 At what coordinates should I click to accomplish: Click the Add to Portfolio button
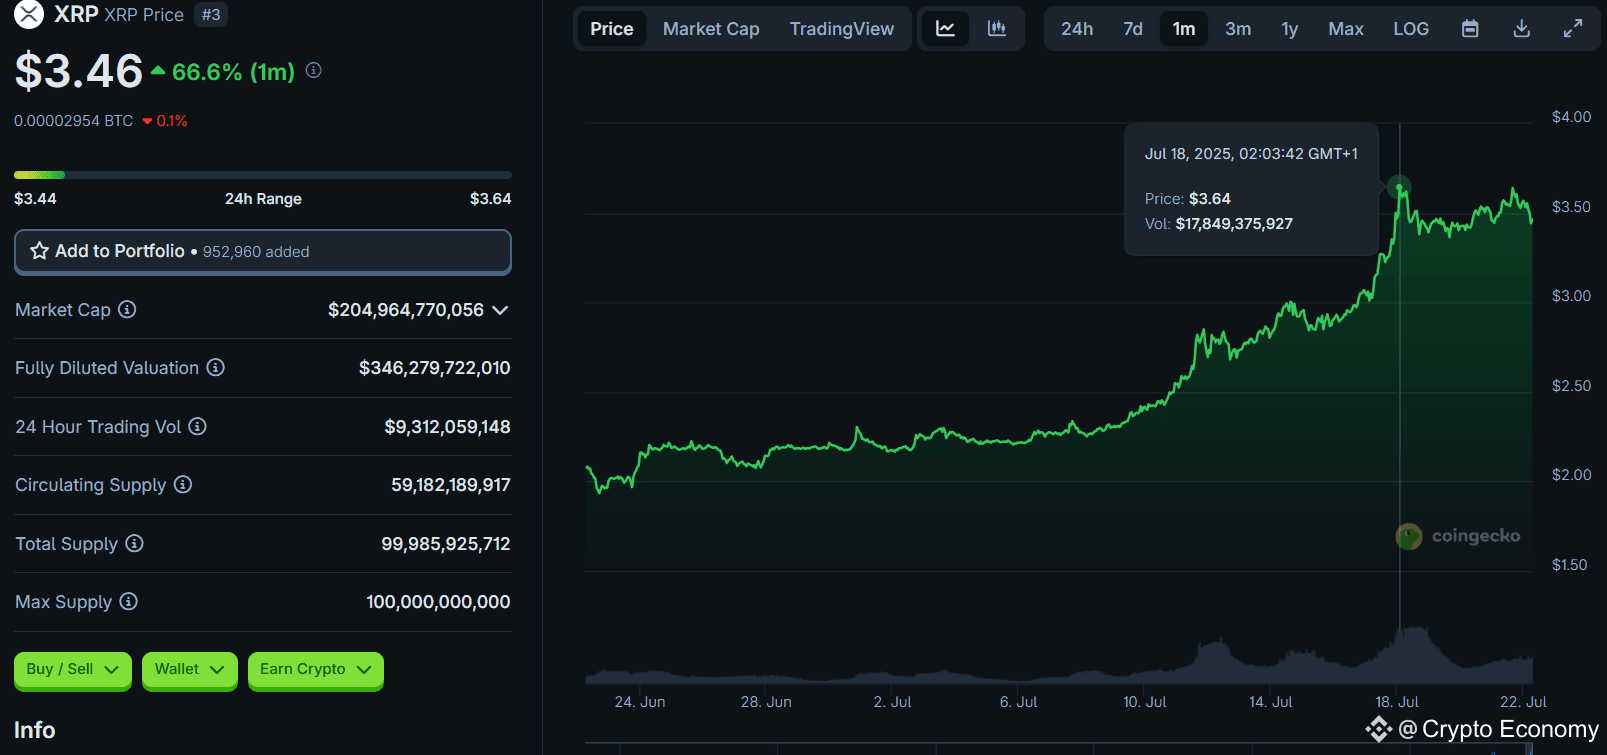click(x=263, y=251)
